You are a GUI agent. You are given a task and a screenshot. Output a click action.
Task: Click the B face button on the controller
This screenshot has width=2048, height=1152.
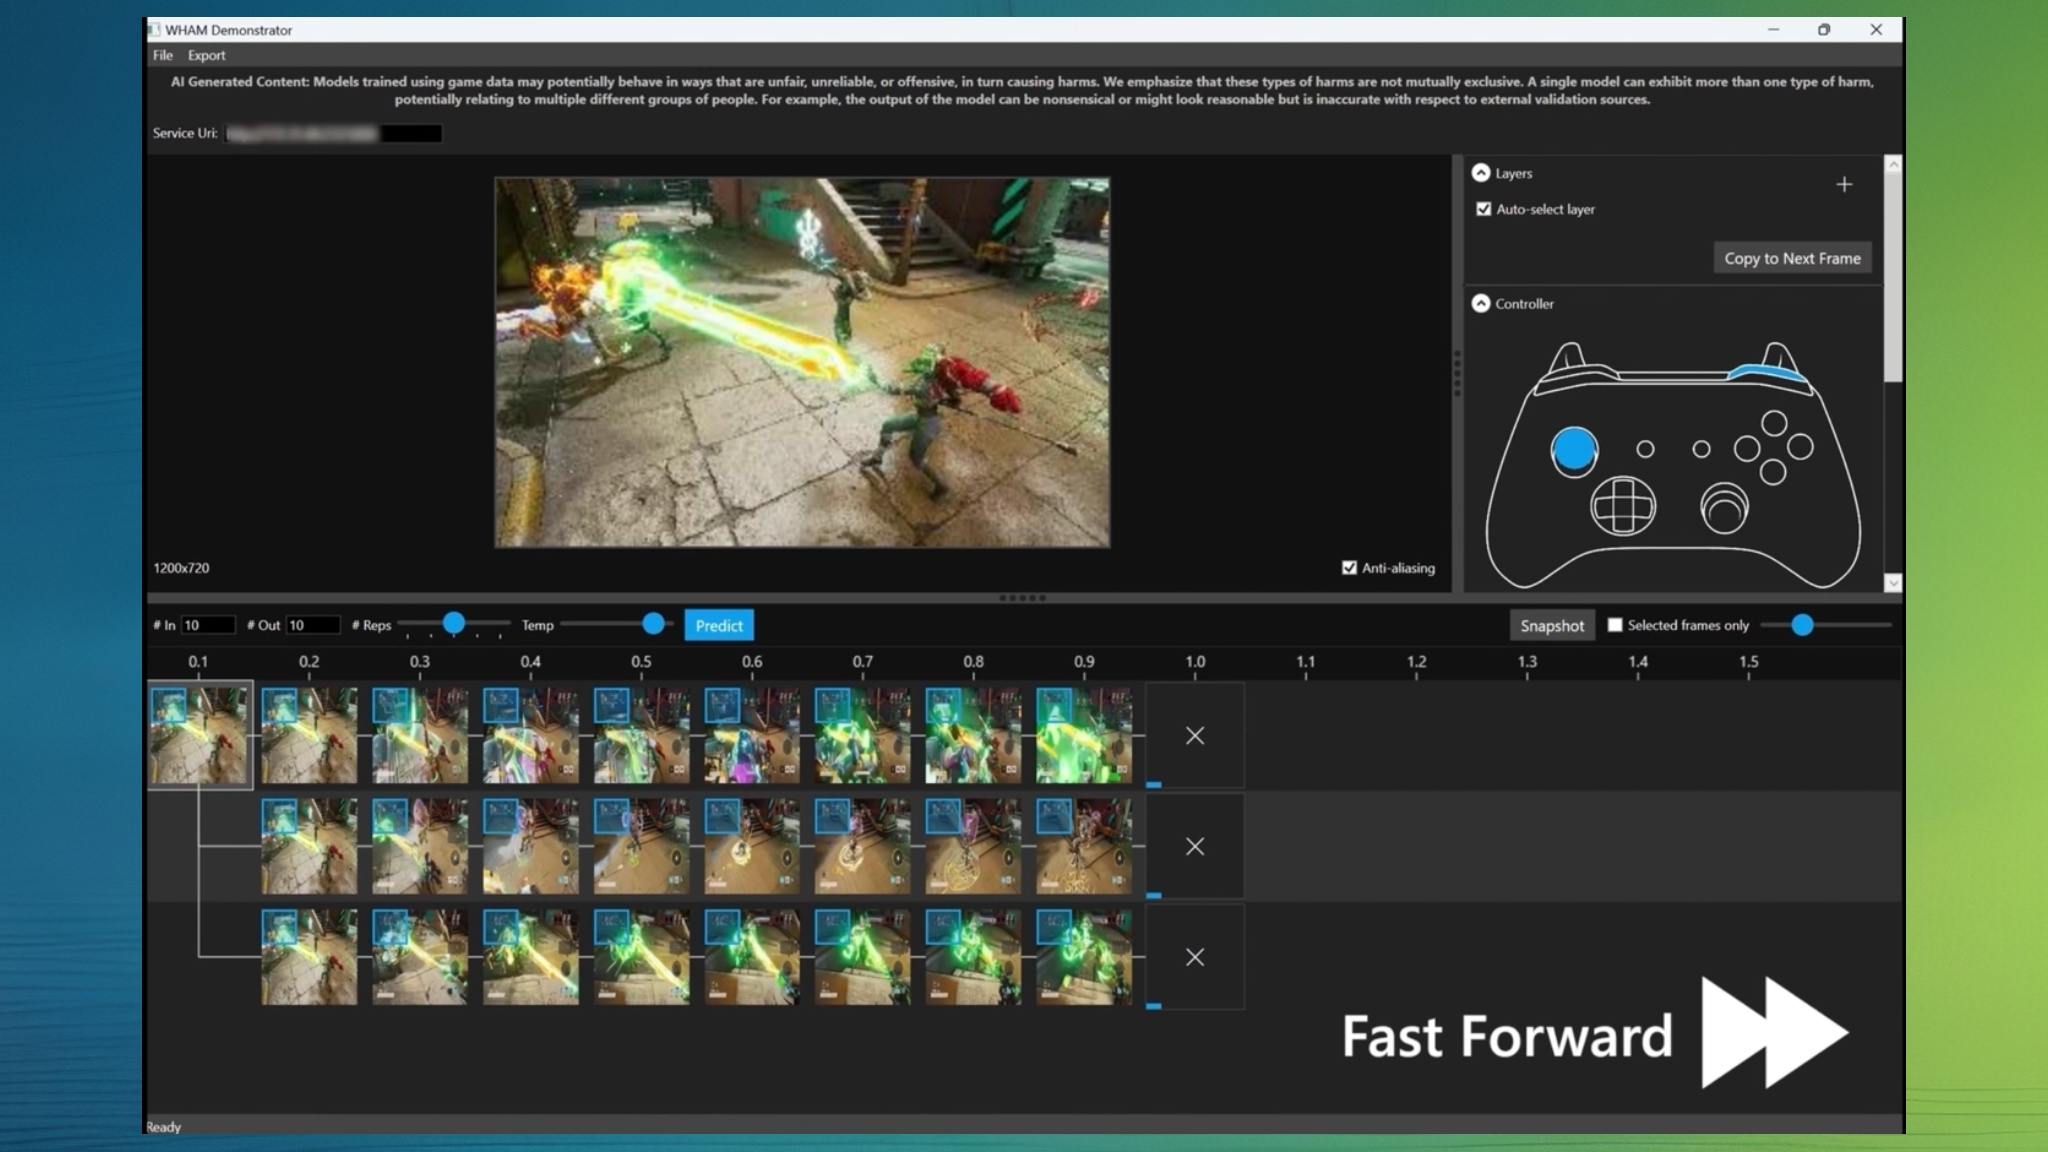click(1800, 447)
